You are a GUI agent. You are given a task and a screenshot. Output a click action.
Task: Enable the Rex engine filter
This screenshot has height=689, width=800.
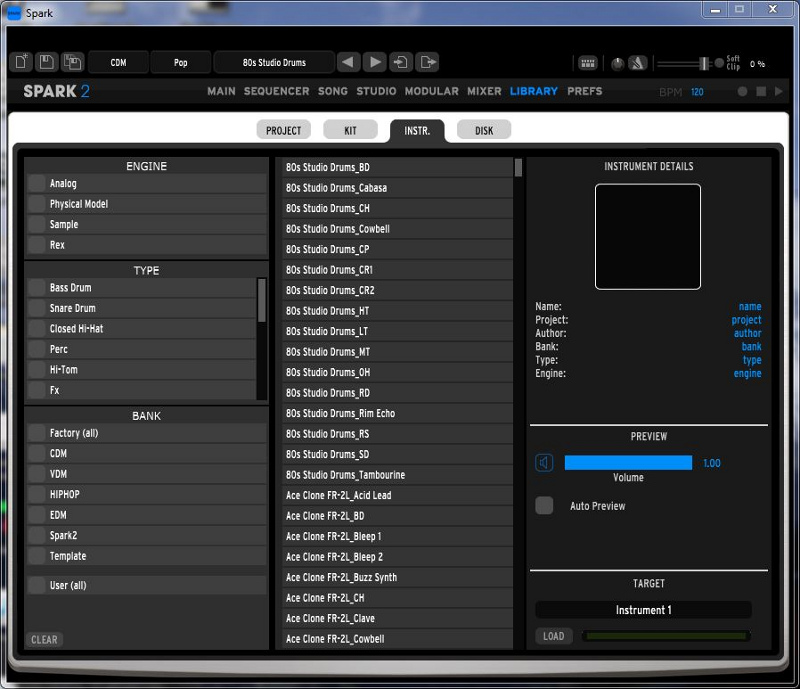pyautogui.click(x=37, y=245)
